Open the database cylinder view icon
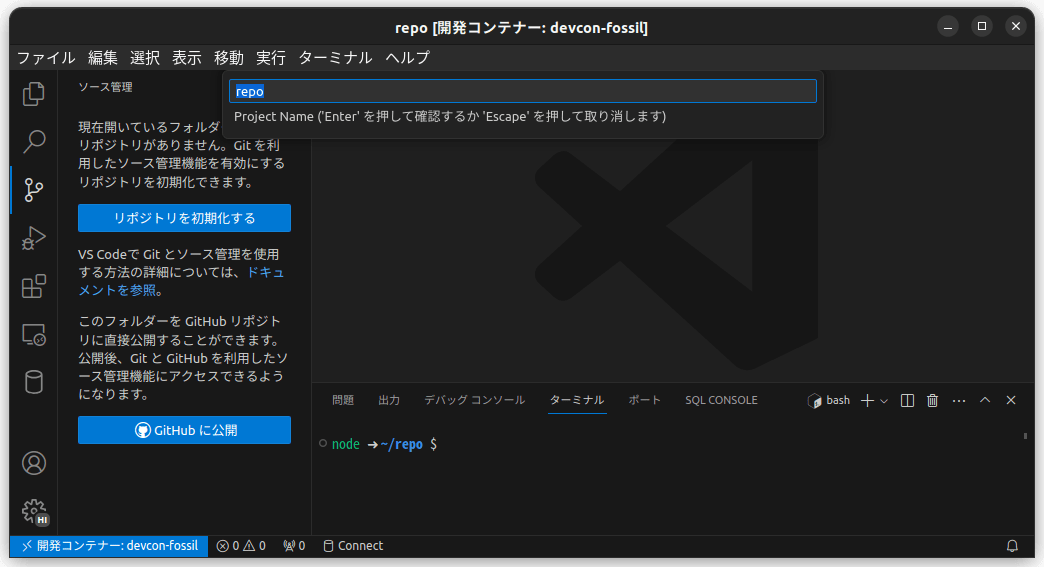The image size is (1044, 567). click(33, 382)
